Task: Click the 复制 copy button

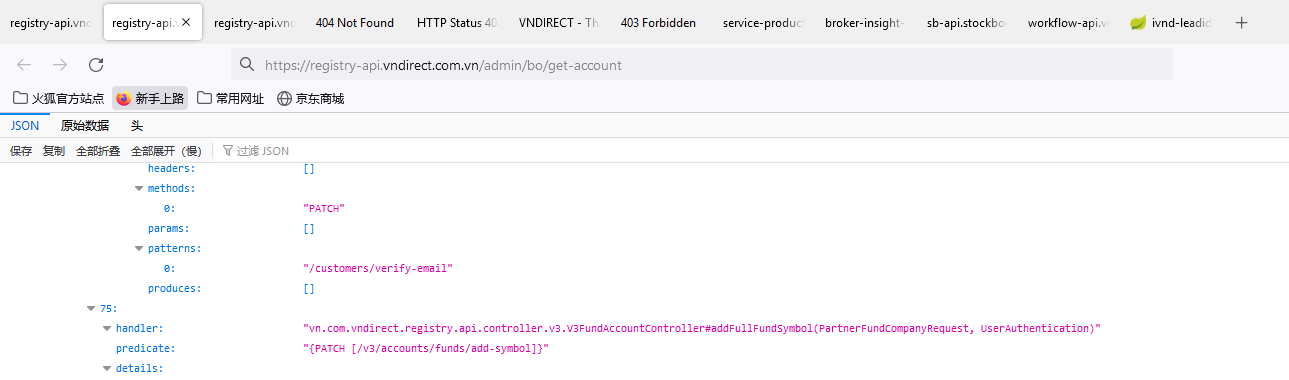Action: 54,151
